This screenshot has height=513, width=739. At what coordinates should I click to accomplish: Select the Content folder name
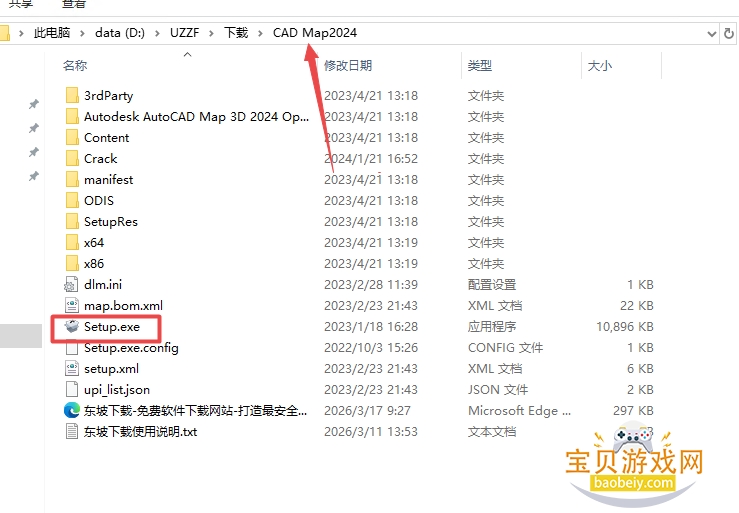[x=107, y=138]
